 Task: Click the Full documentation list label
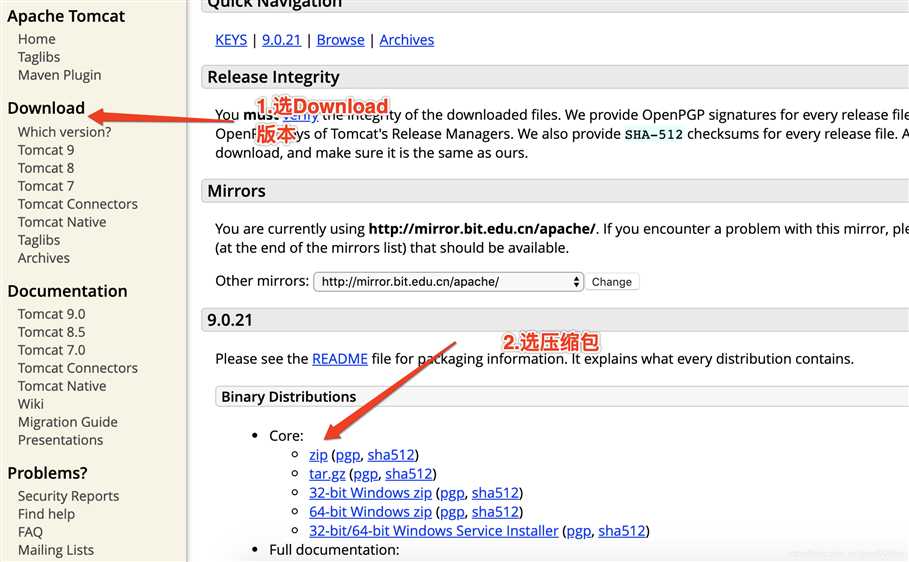click(334, 550)
